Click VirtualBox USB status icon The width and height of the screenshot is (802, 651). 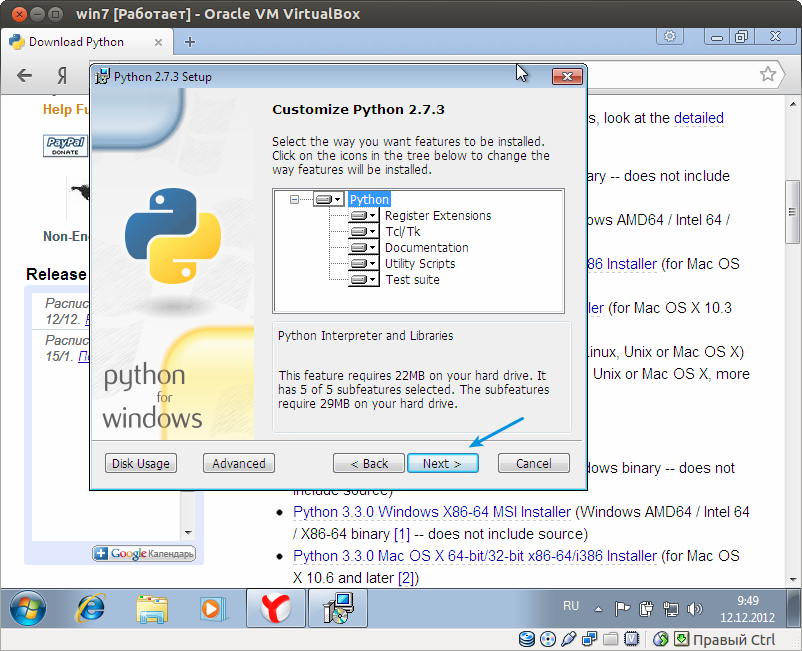[x=568, y=639]
